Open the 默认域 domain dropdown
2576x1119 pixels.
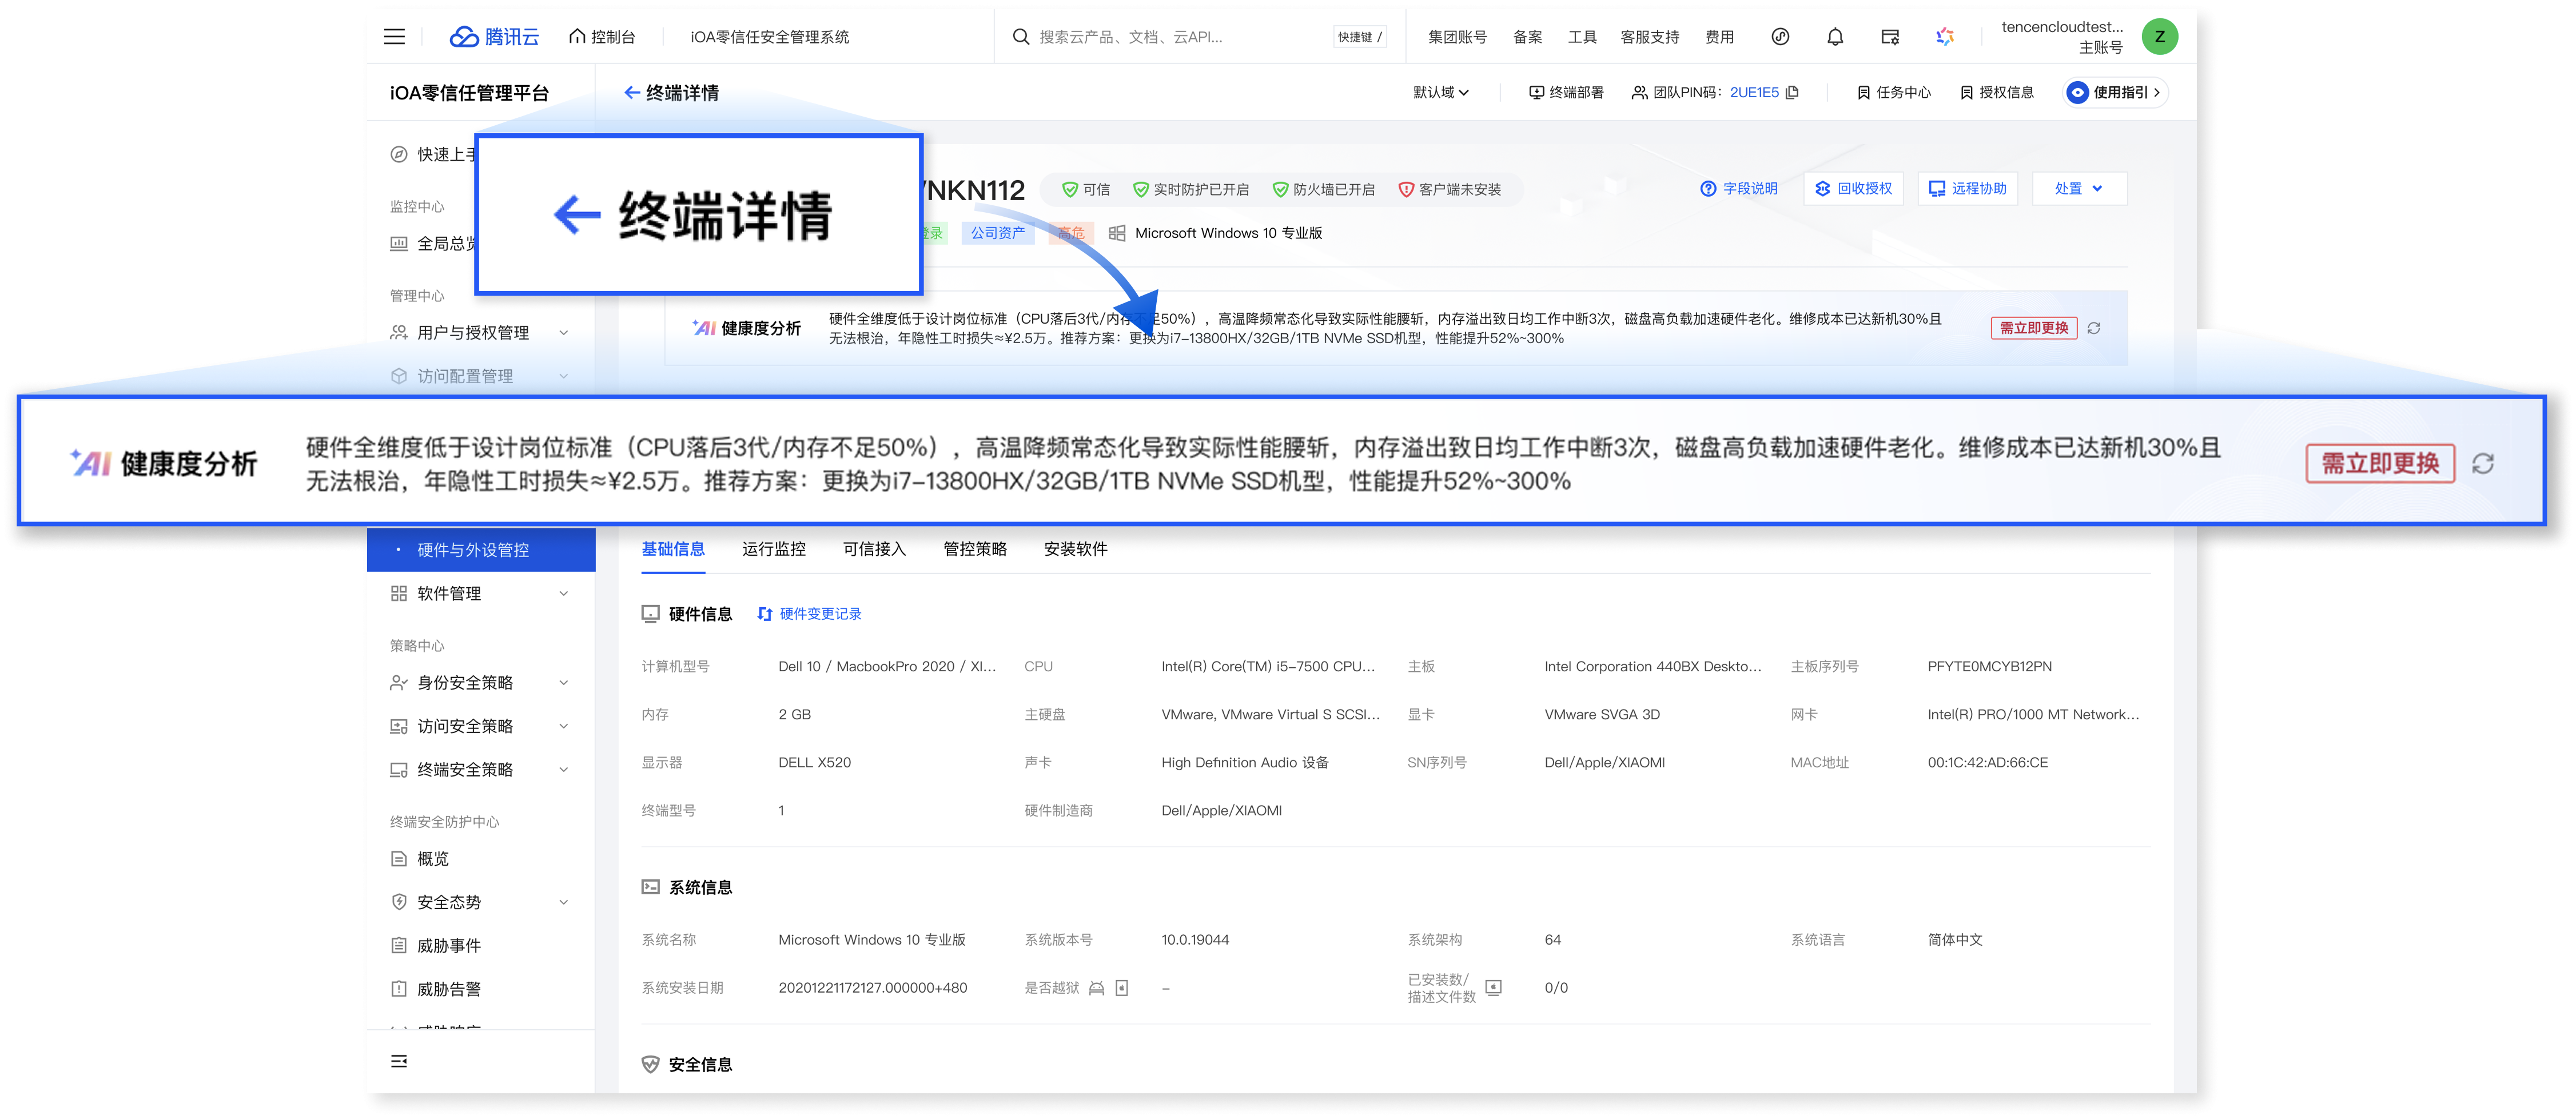1440,92
